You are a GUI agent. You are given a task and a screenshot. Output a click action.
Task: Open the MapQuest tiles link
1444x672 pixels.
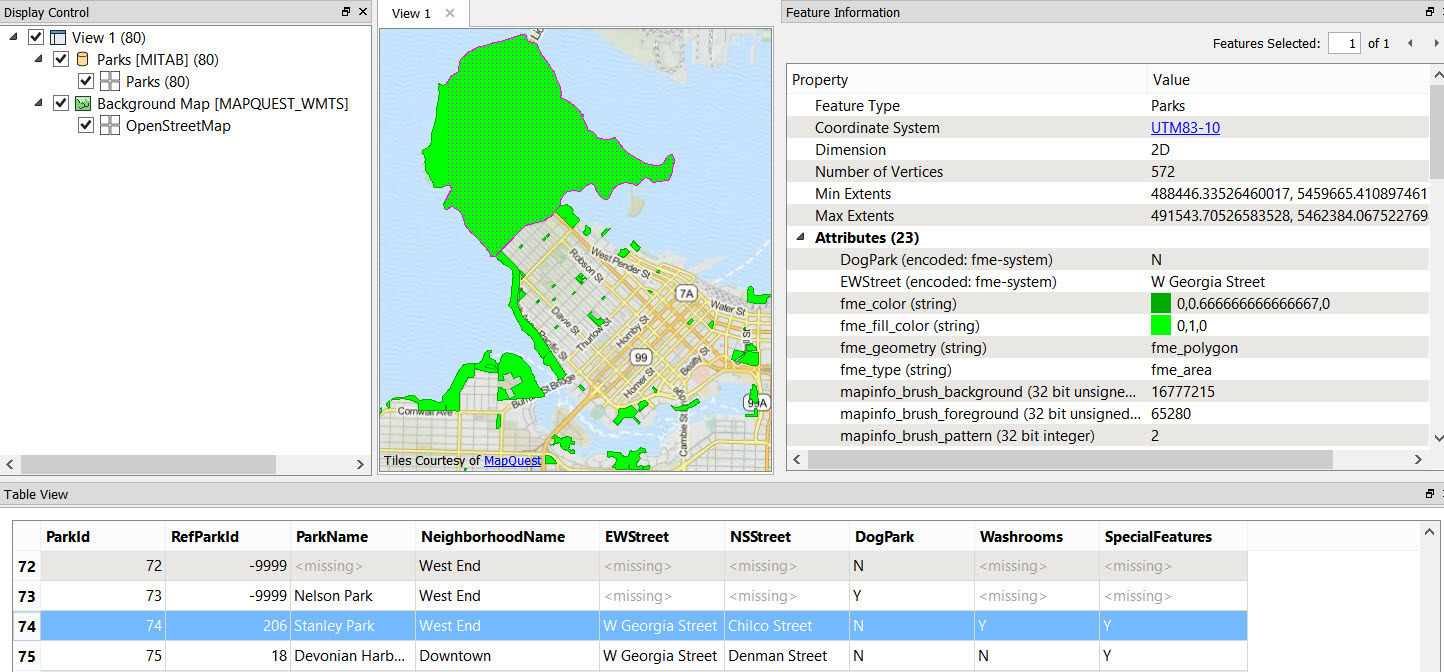coord(513,461)
